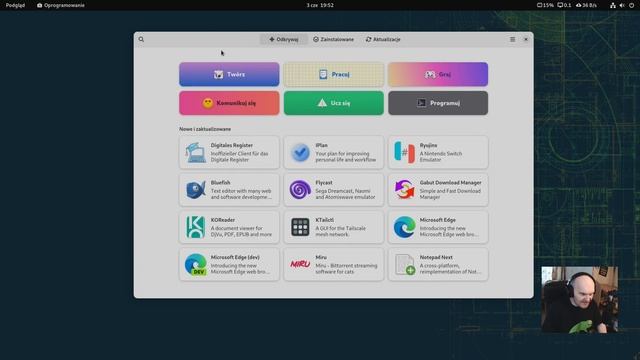This screenshot has height=360, width=640.
Task: Click the network icon in system tray
Action: (613, 5)
